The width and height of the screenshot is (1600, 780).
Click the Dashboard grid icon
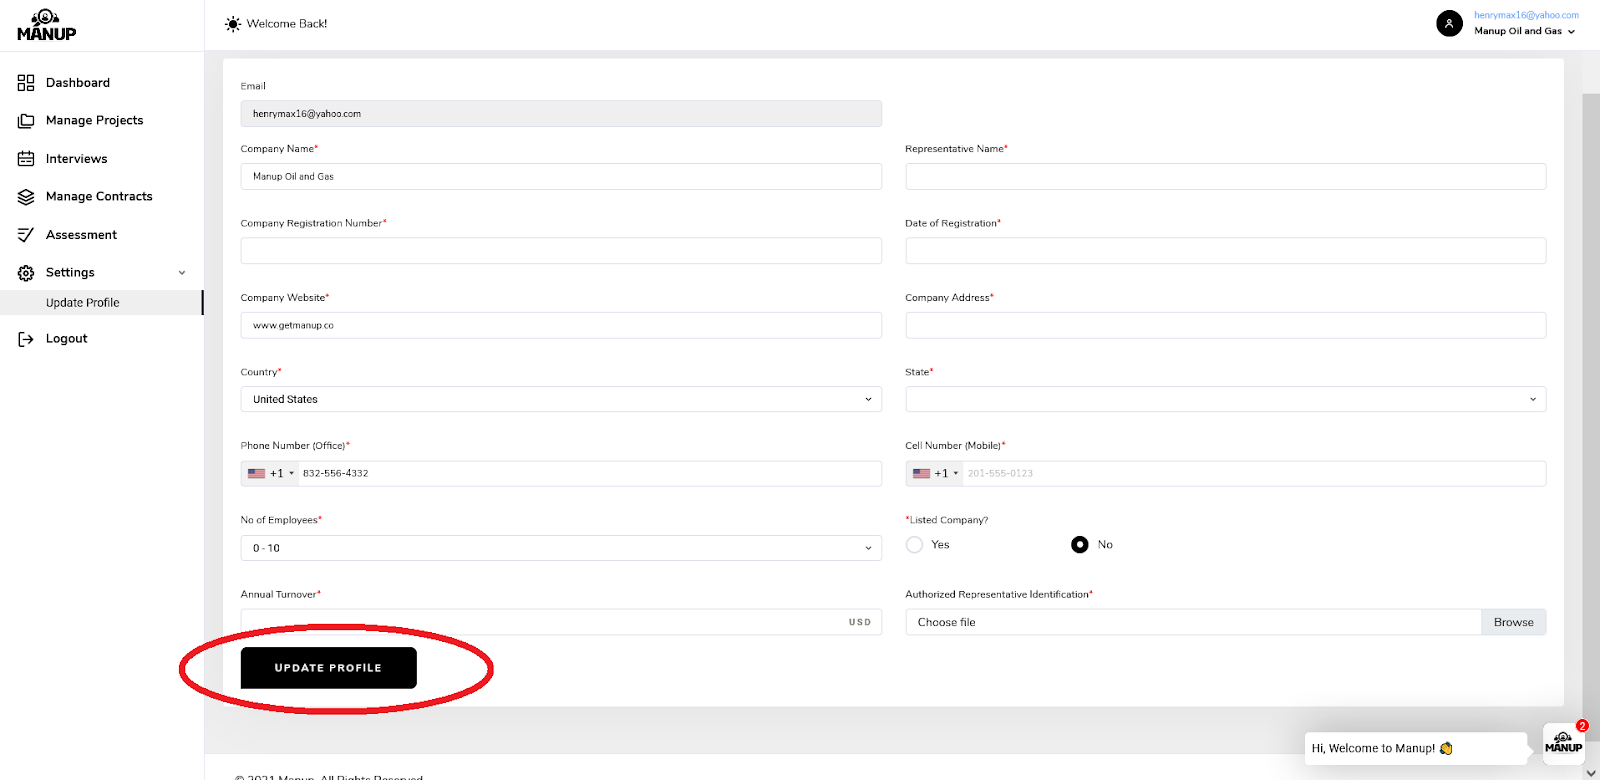tap(26, 83)
